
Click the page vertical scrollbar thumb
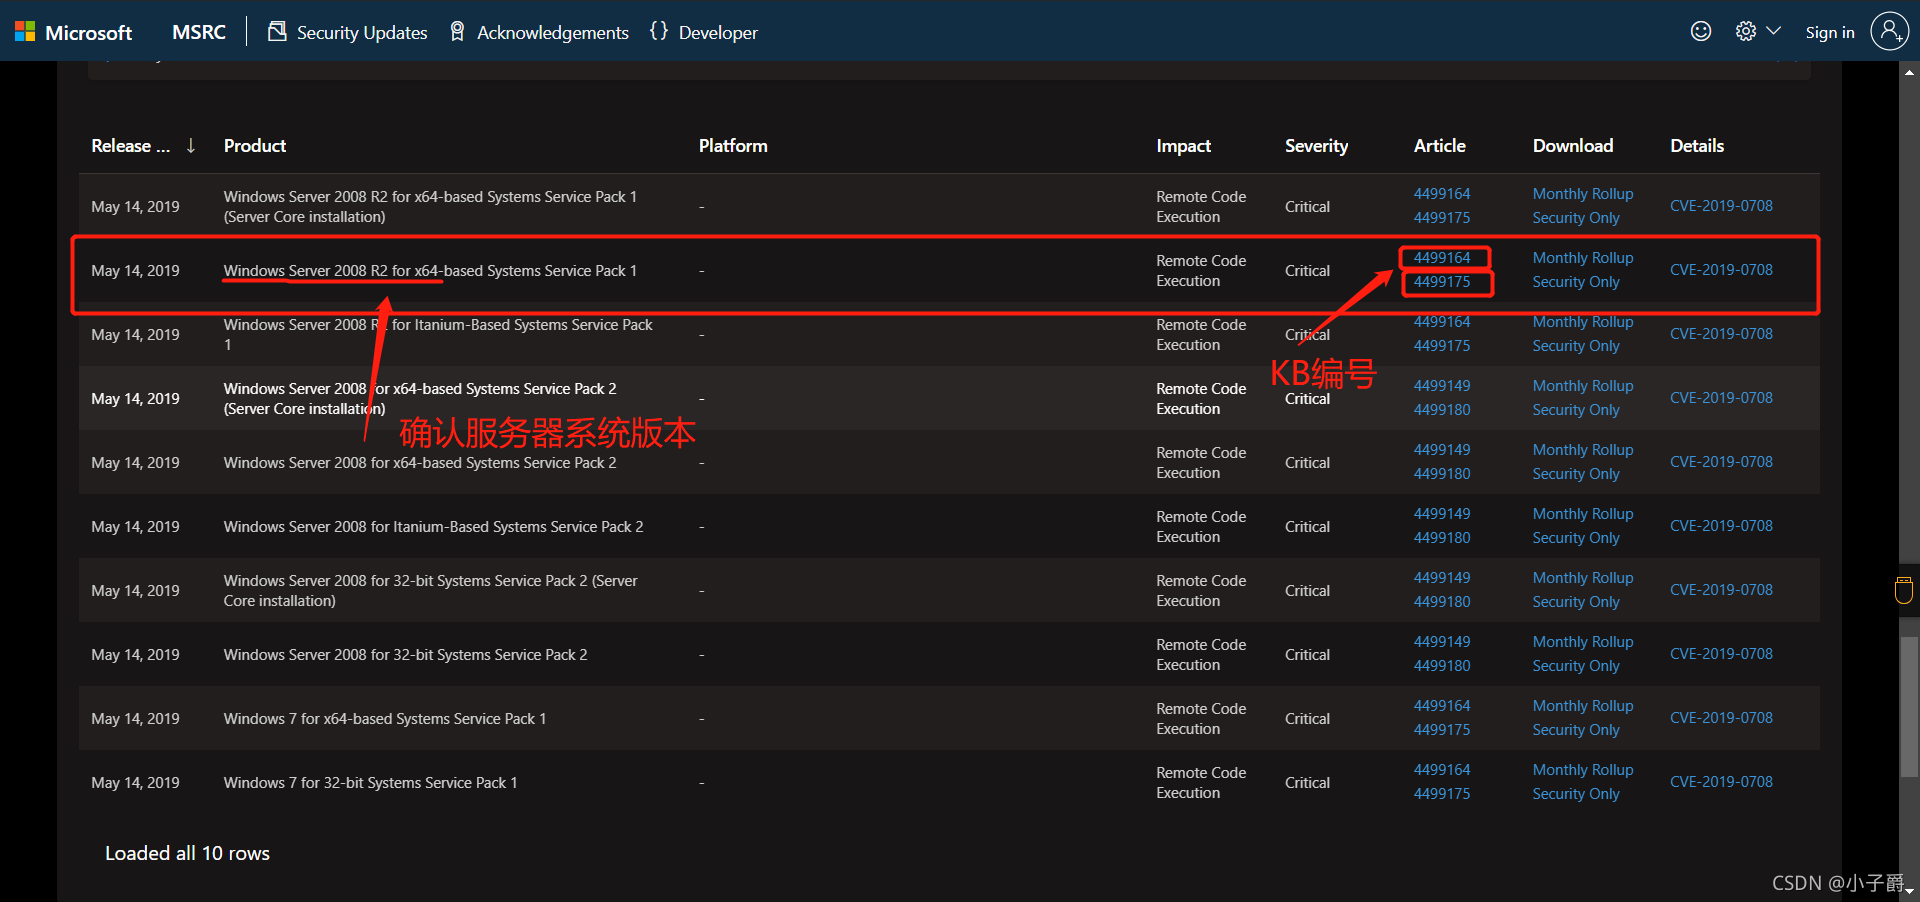click(x=1909, y=705)
